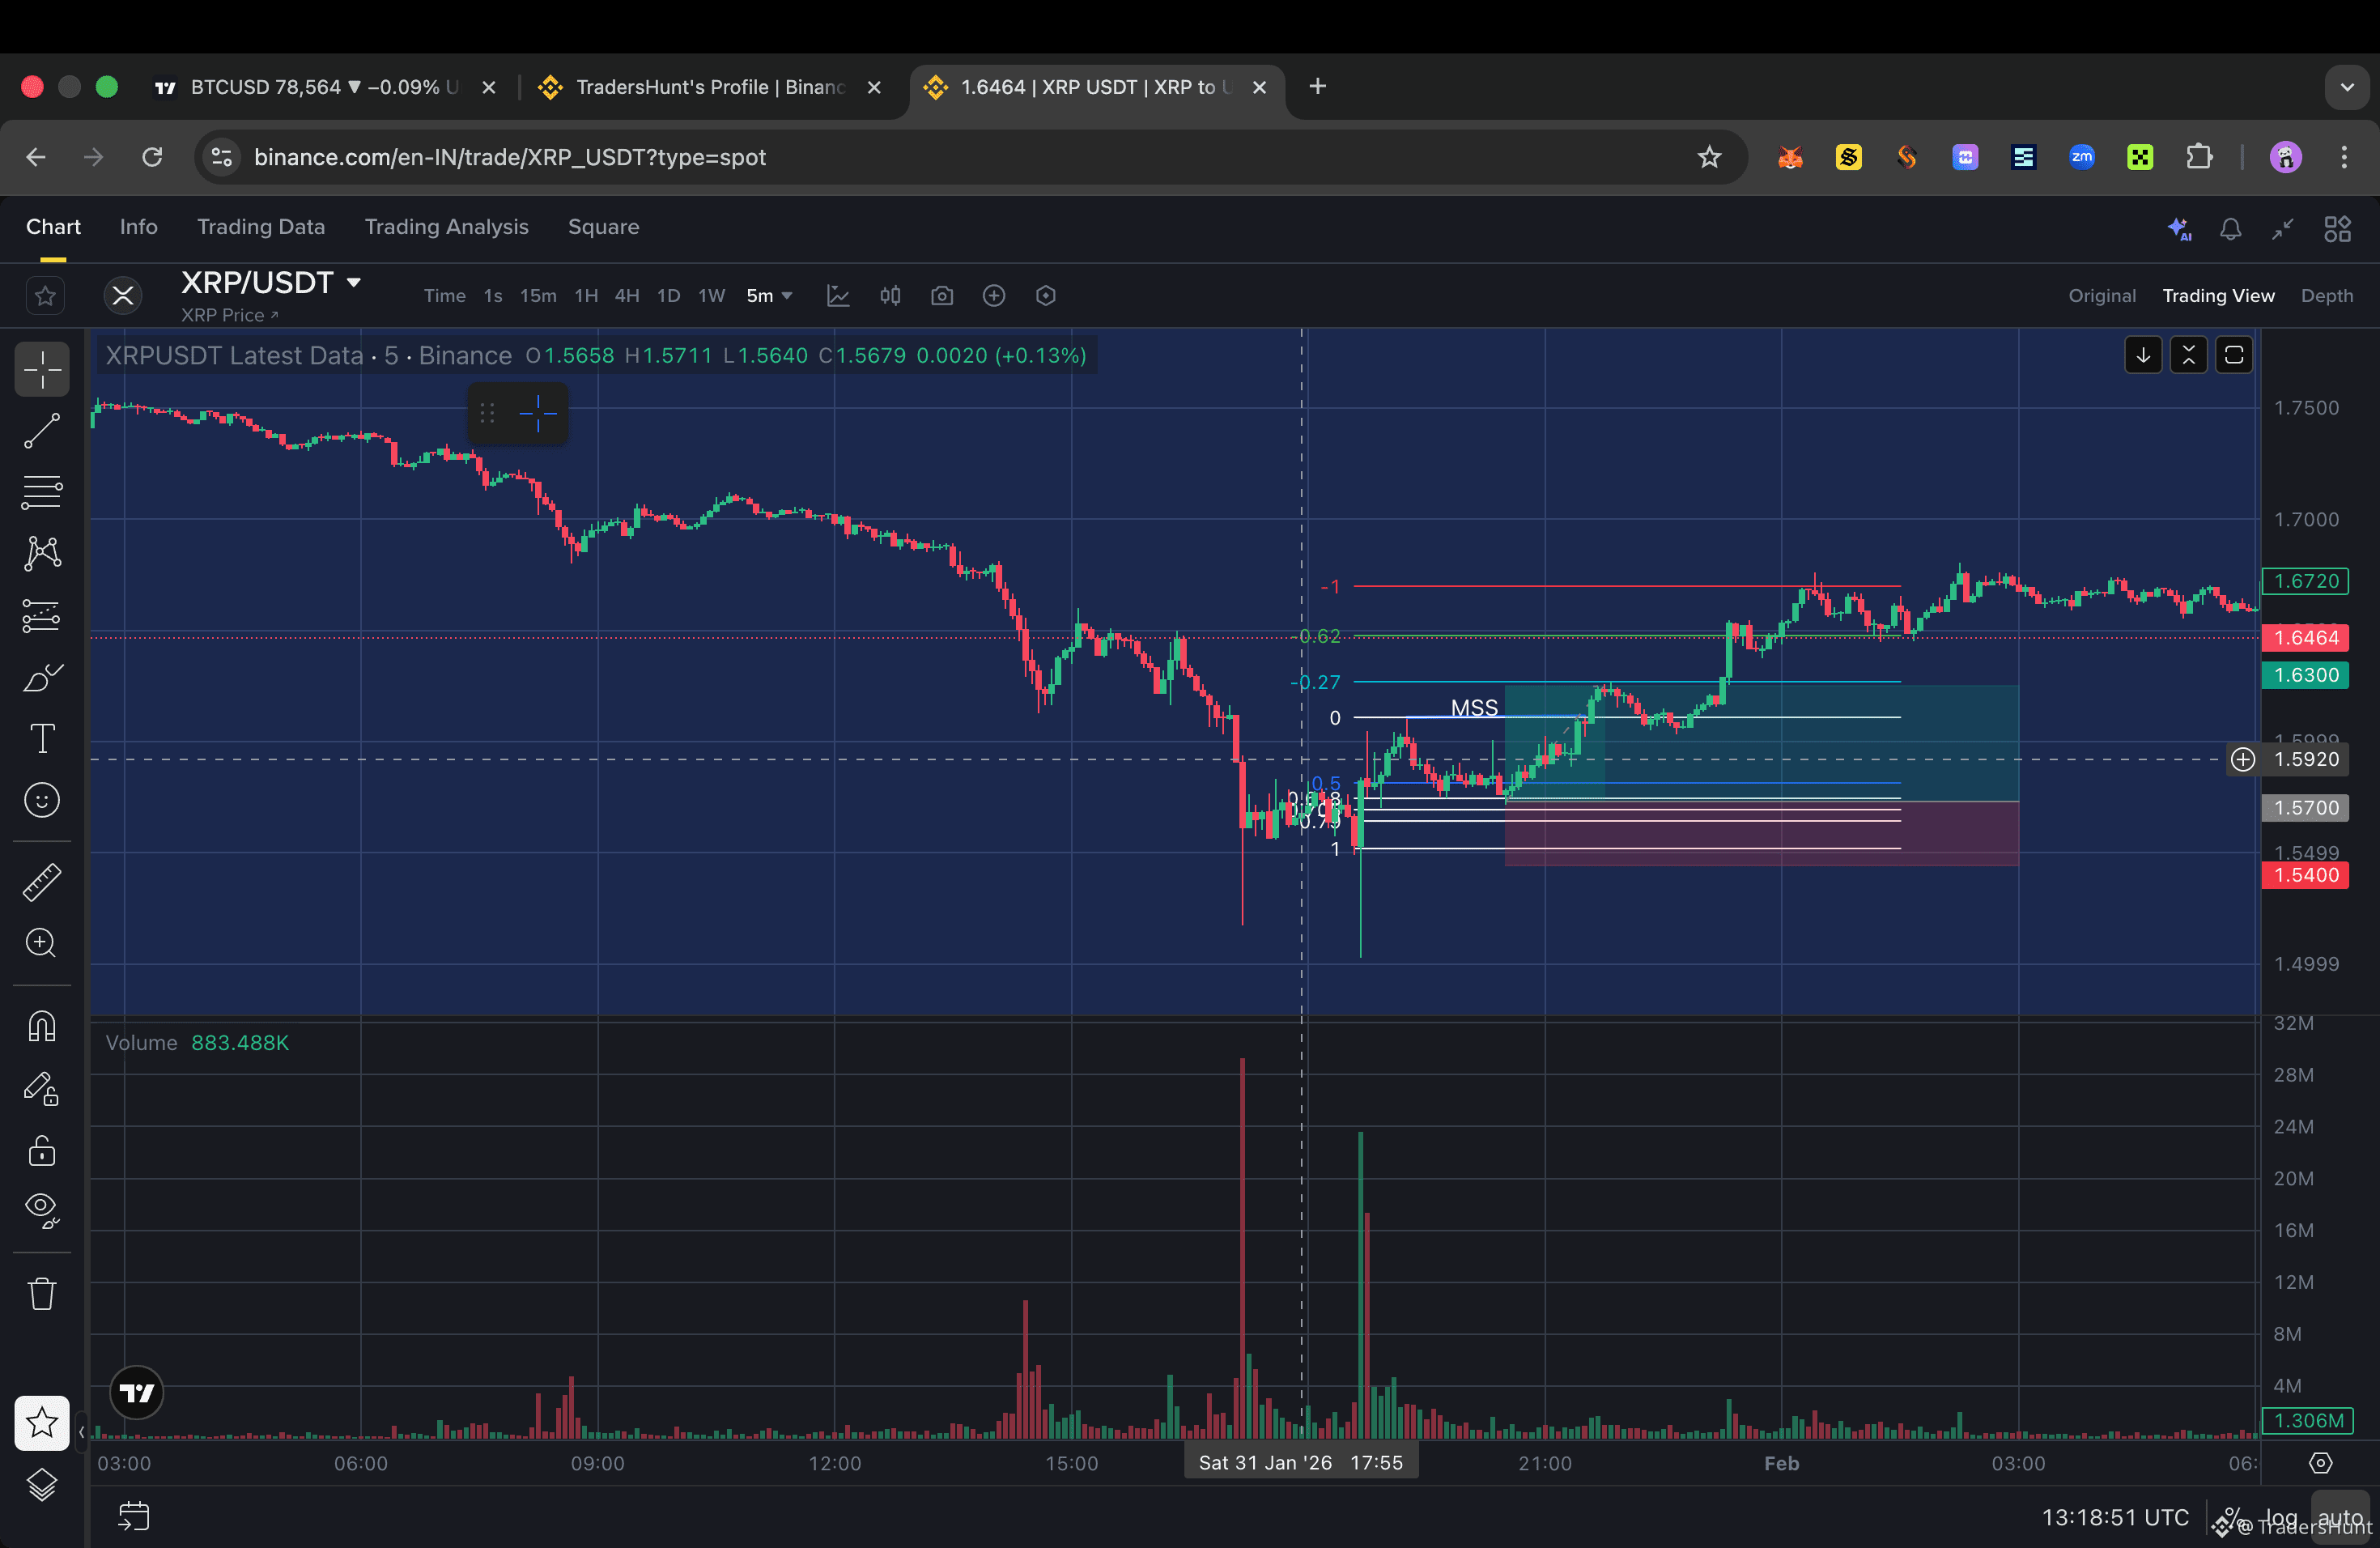Click the add circle plus icon

click(x=994, y=296)
